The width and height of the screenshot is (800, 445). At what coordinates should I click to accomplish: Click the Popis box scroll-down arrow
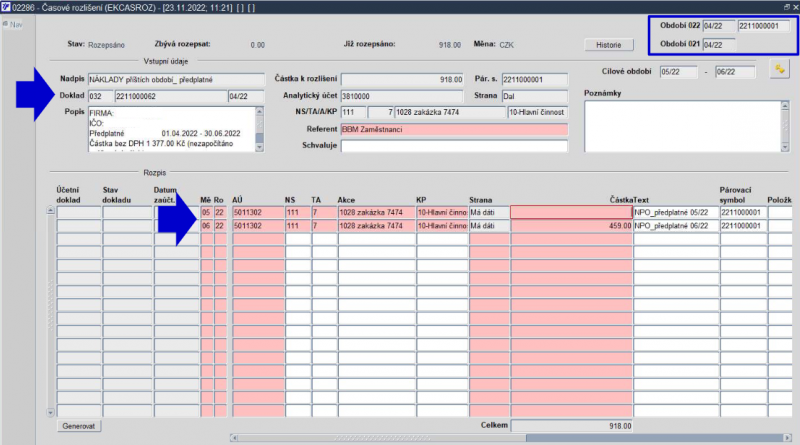point(260,147)
